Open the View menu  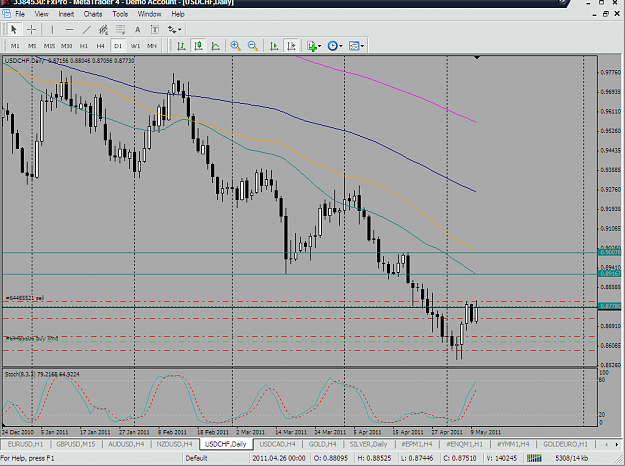click(x=41, y=14)
